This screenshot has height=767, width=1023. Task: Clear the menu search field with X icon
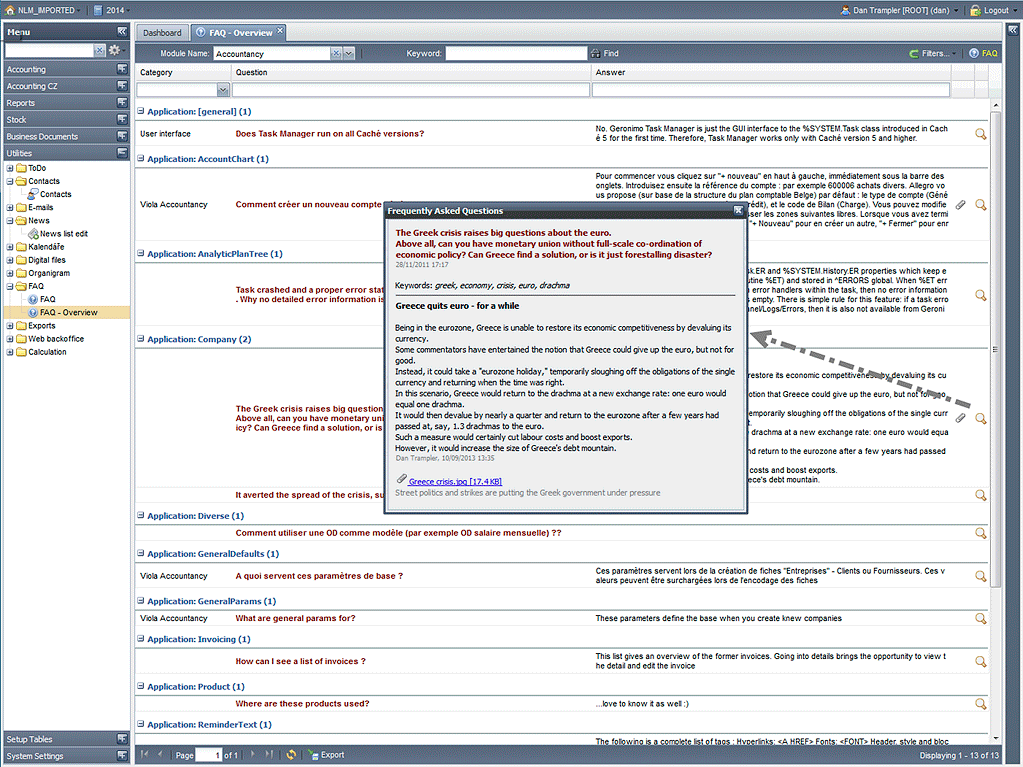pos(99,50)
